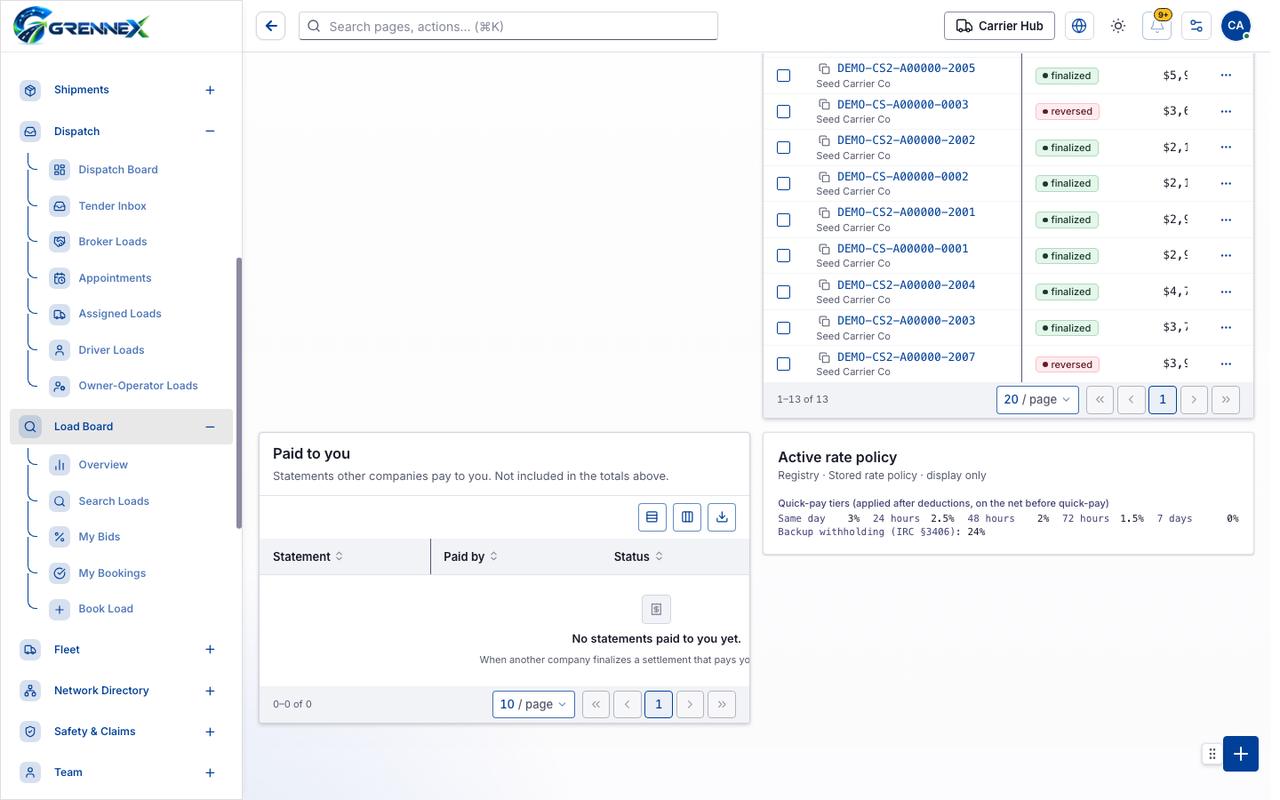The width and height of the screenshot is (1280, 800).
Task: Open row actions for DEMO-CS-A00000-0001
Action: 1226,255
